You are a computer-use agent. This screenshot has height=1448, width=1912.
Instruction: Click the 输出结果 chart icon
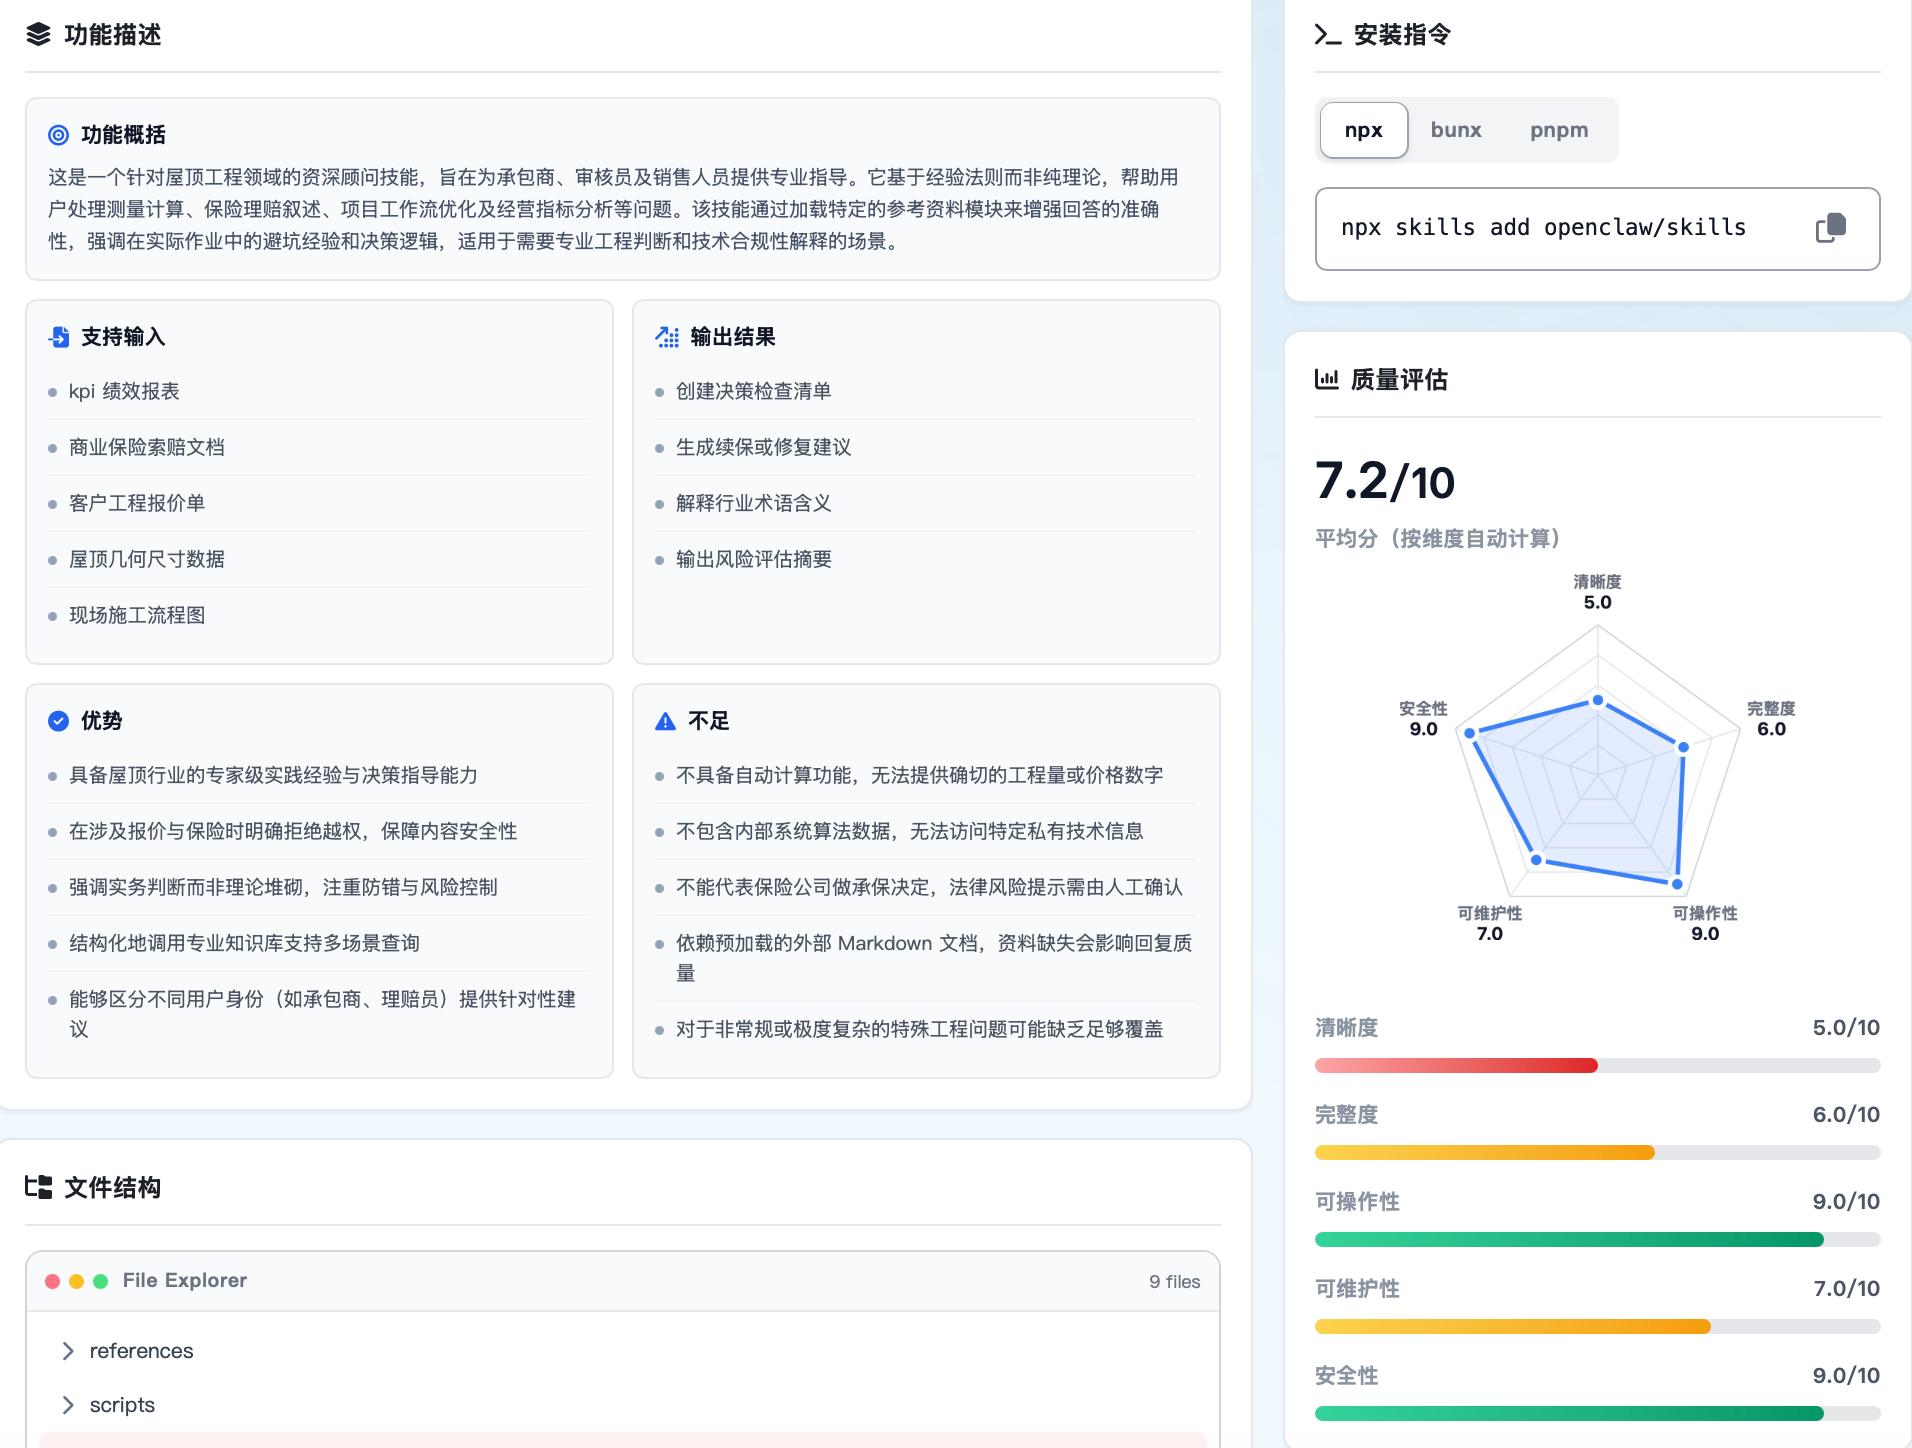(665, 338)
